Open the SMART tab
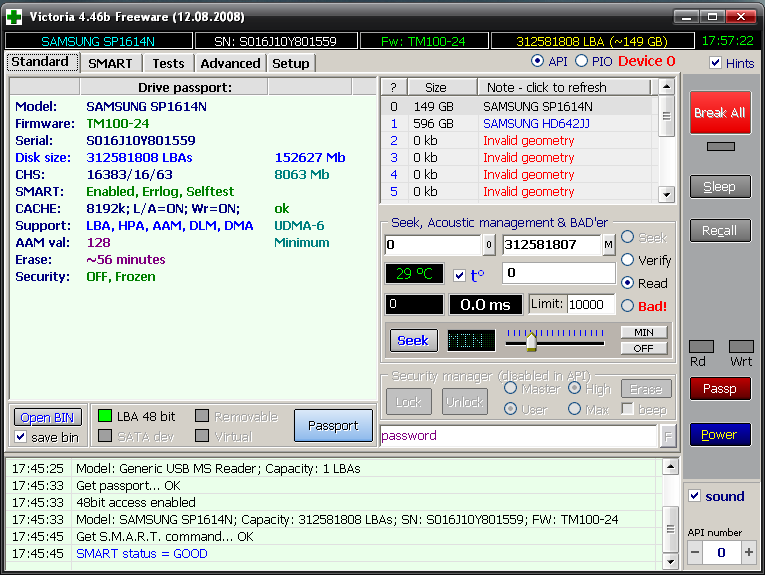Image resolution: width=765 pixels, height=575 pixels. [110, 63]
